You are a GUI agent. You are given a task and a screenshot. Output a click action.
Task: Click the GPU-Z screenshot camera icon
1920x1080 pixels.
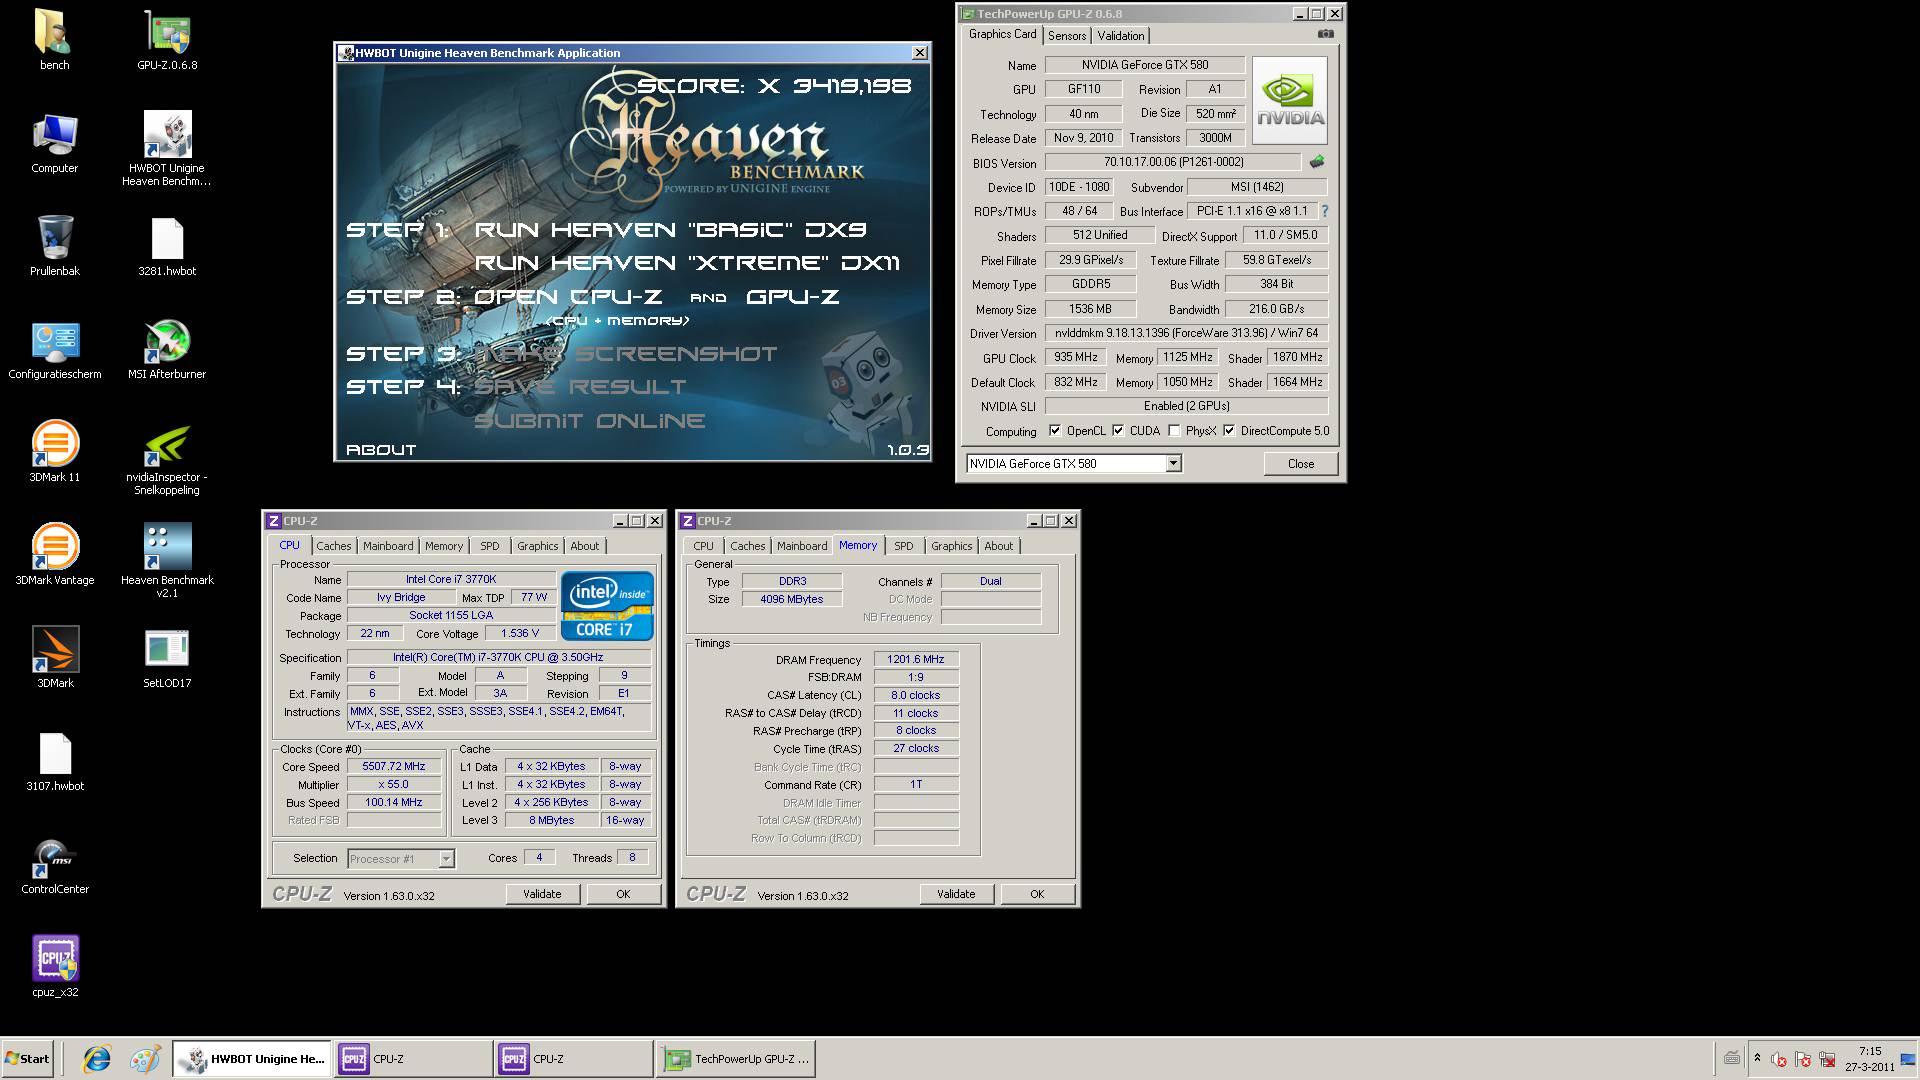click(1325, 34)
